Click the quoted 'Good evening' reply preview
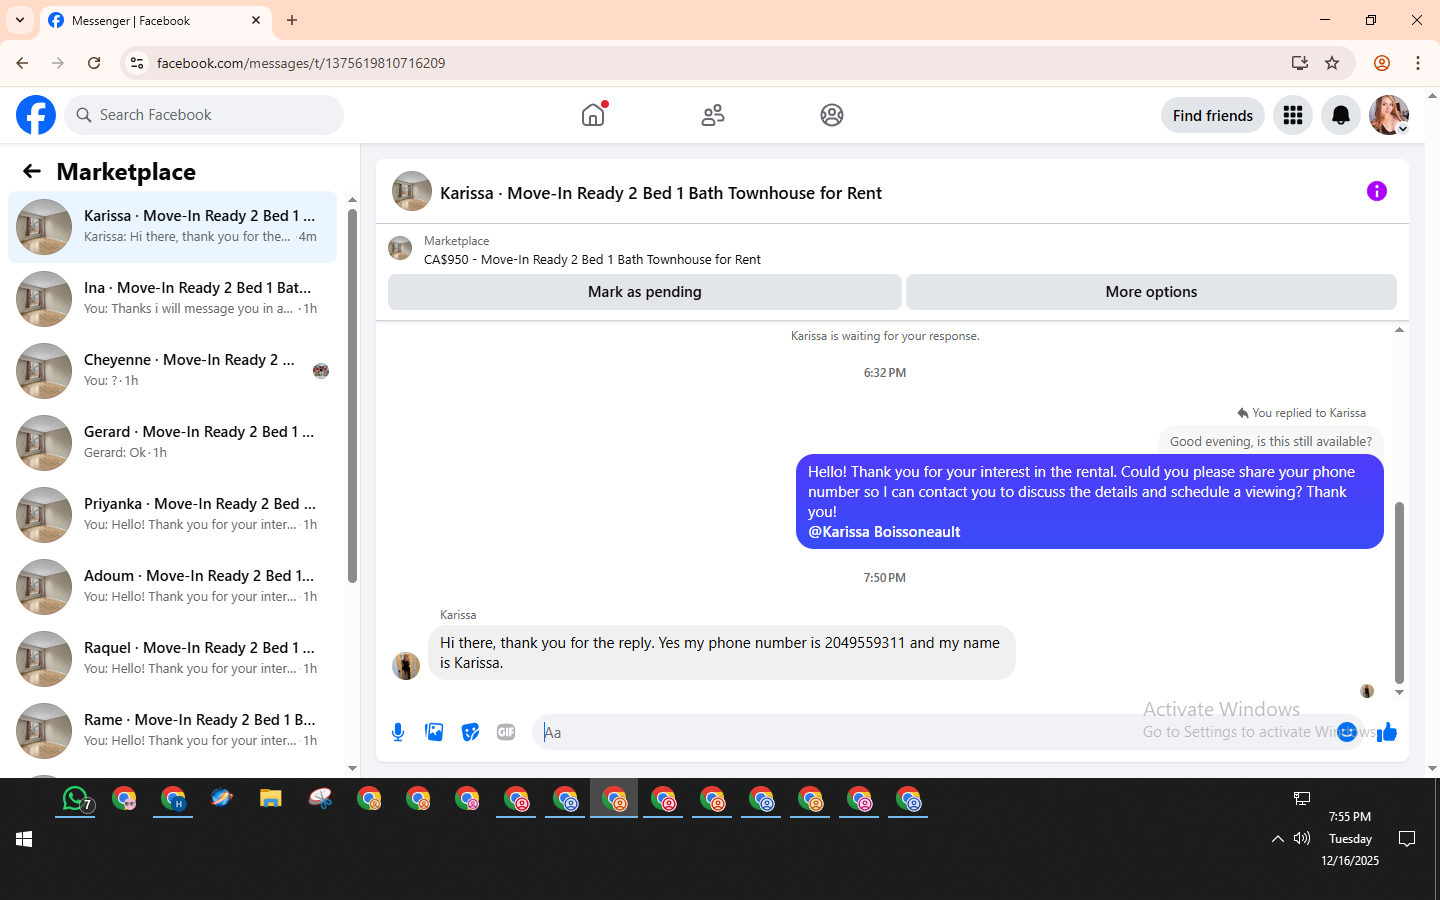 [x=1271, y=441]
